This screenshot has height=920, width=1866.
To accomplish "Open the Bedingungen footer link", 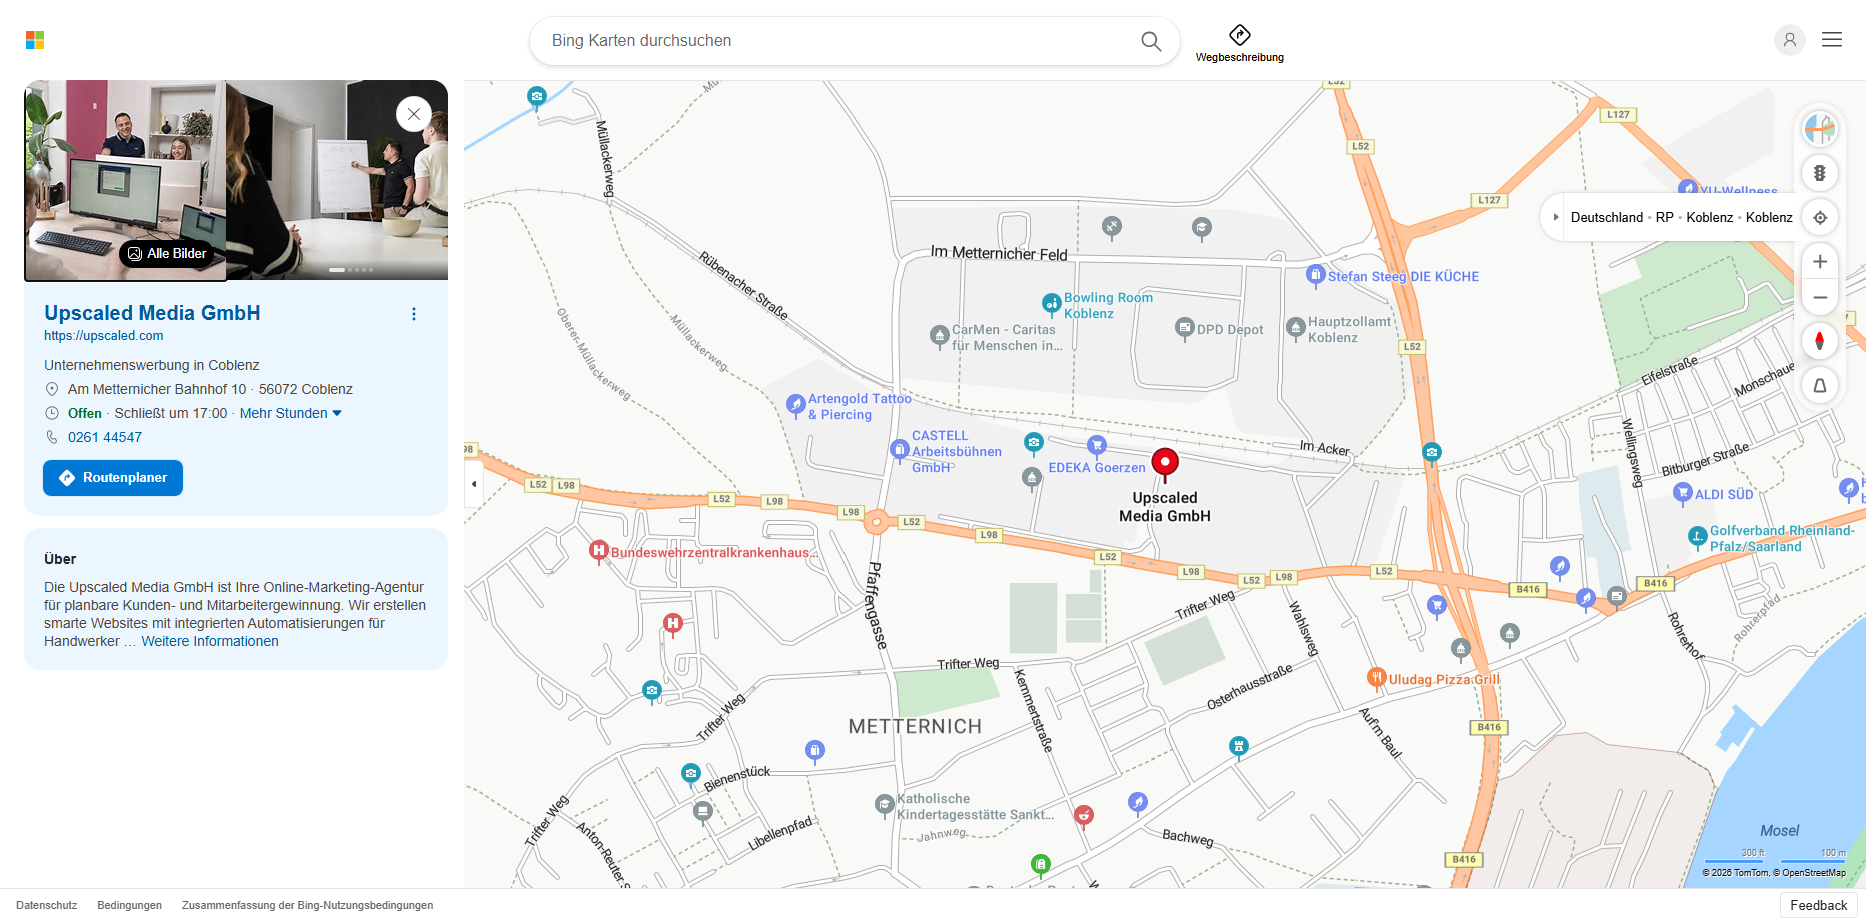I will (x=129, y=905).
